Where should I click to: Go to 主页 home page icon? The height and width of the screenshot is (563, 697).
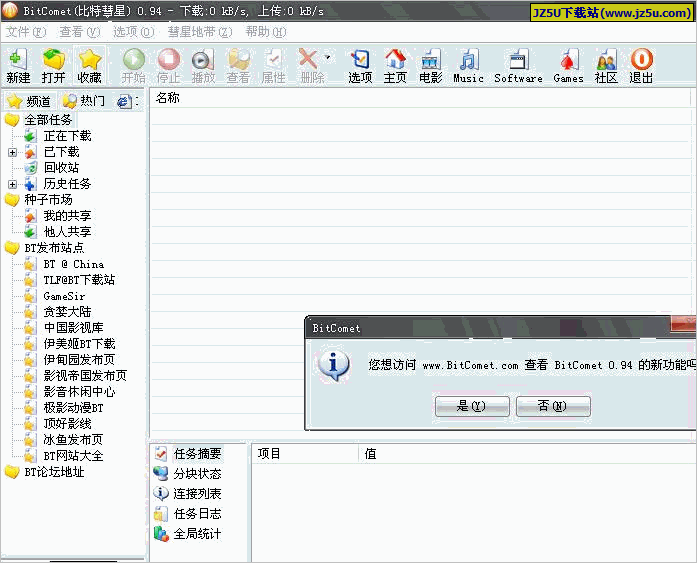(395, 66)
